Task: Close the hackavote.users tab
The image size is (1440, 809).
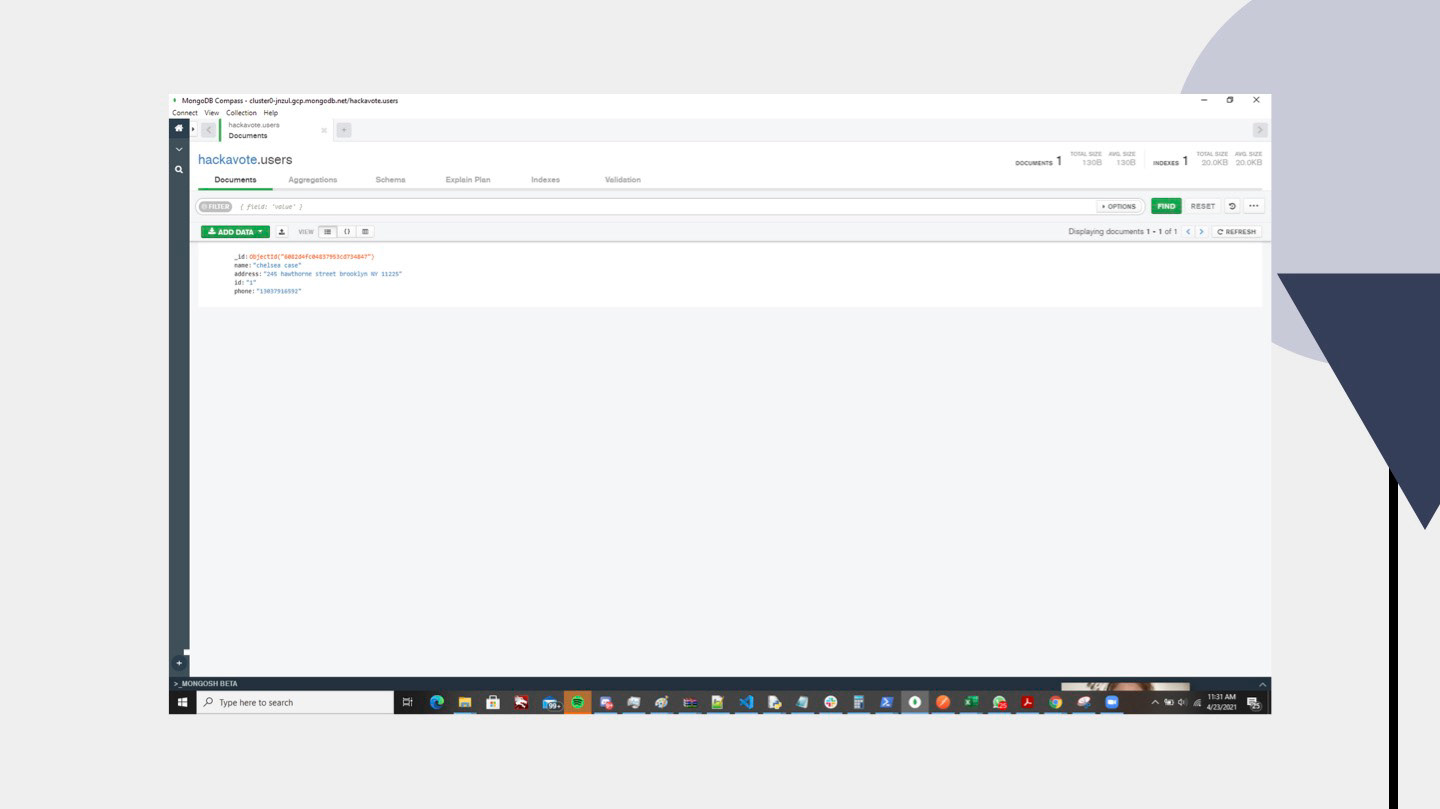Action: (324, 130)
